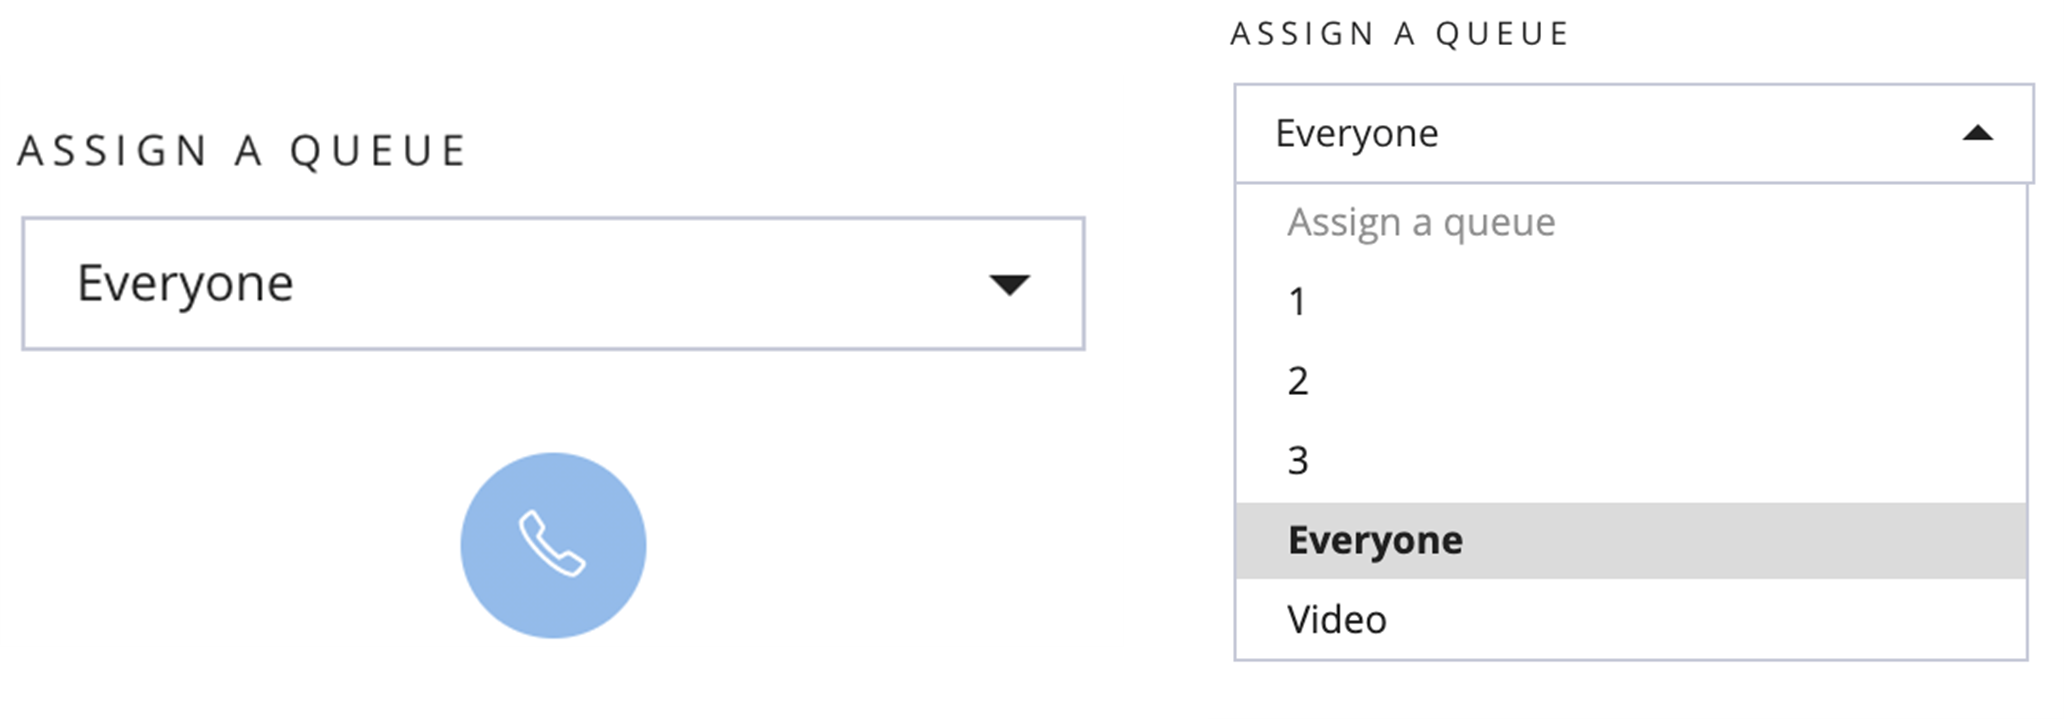Click the ASSIGN A QUEUE label above the expanded dropdown

point(1399,34)
